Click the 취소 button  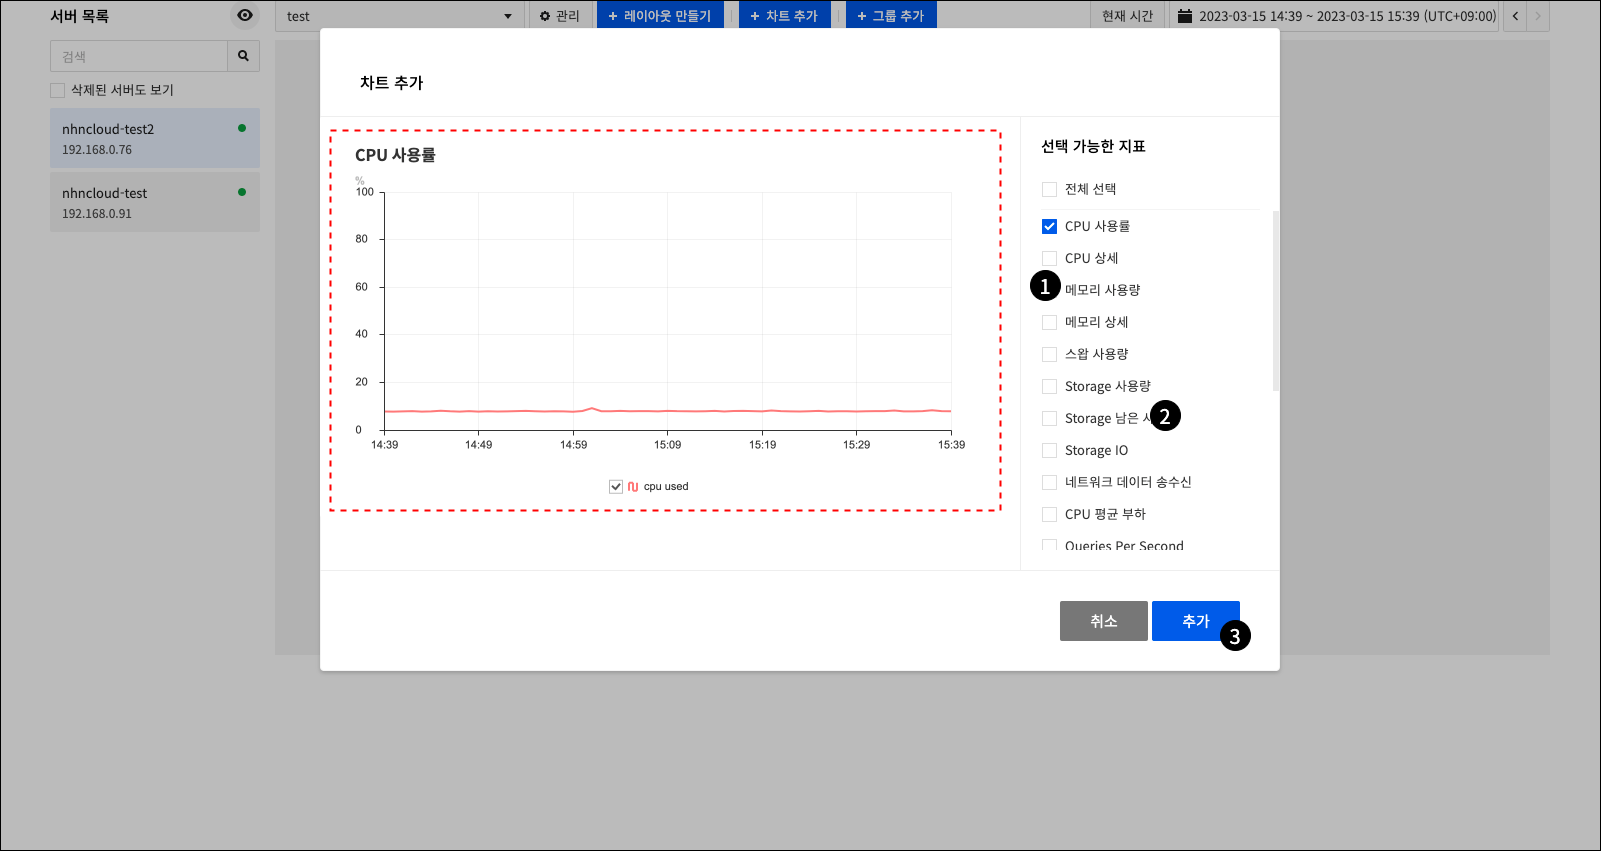click(1104, 621)
